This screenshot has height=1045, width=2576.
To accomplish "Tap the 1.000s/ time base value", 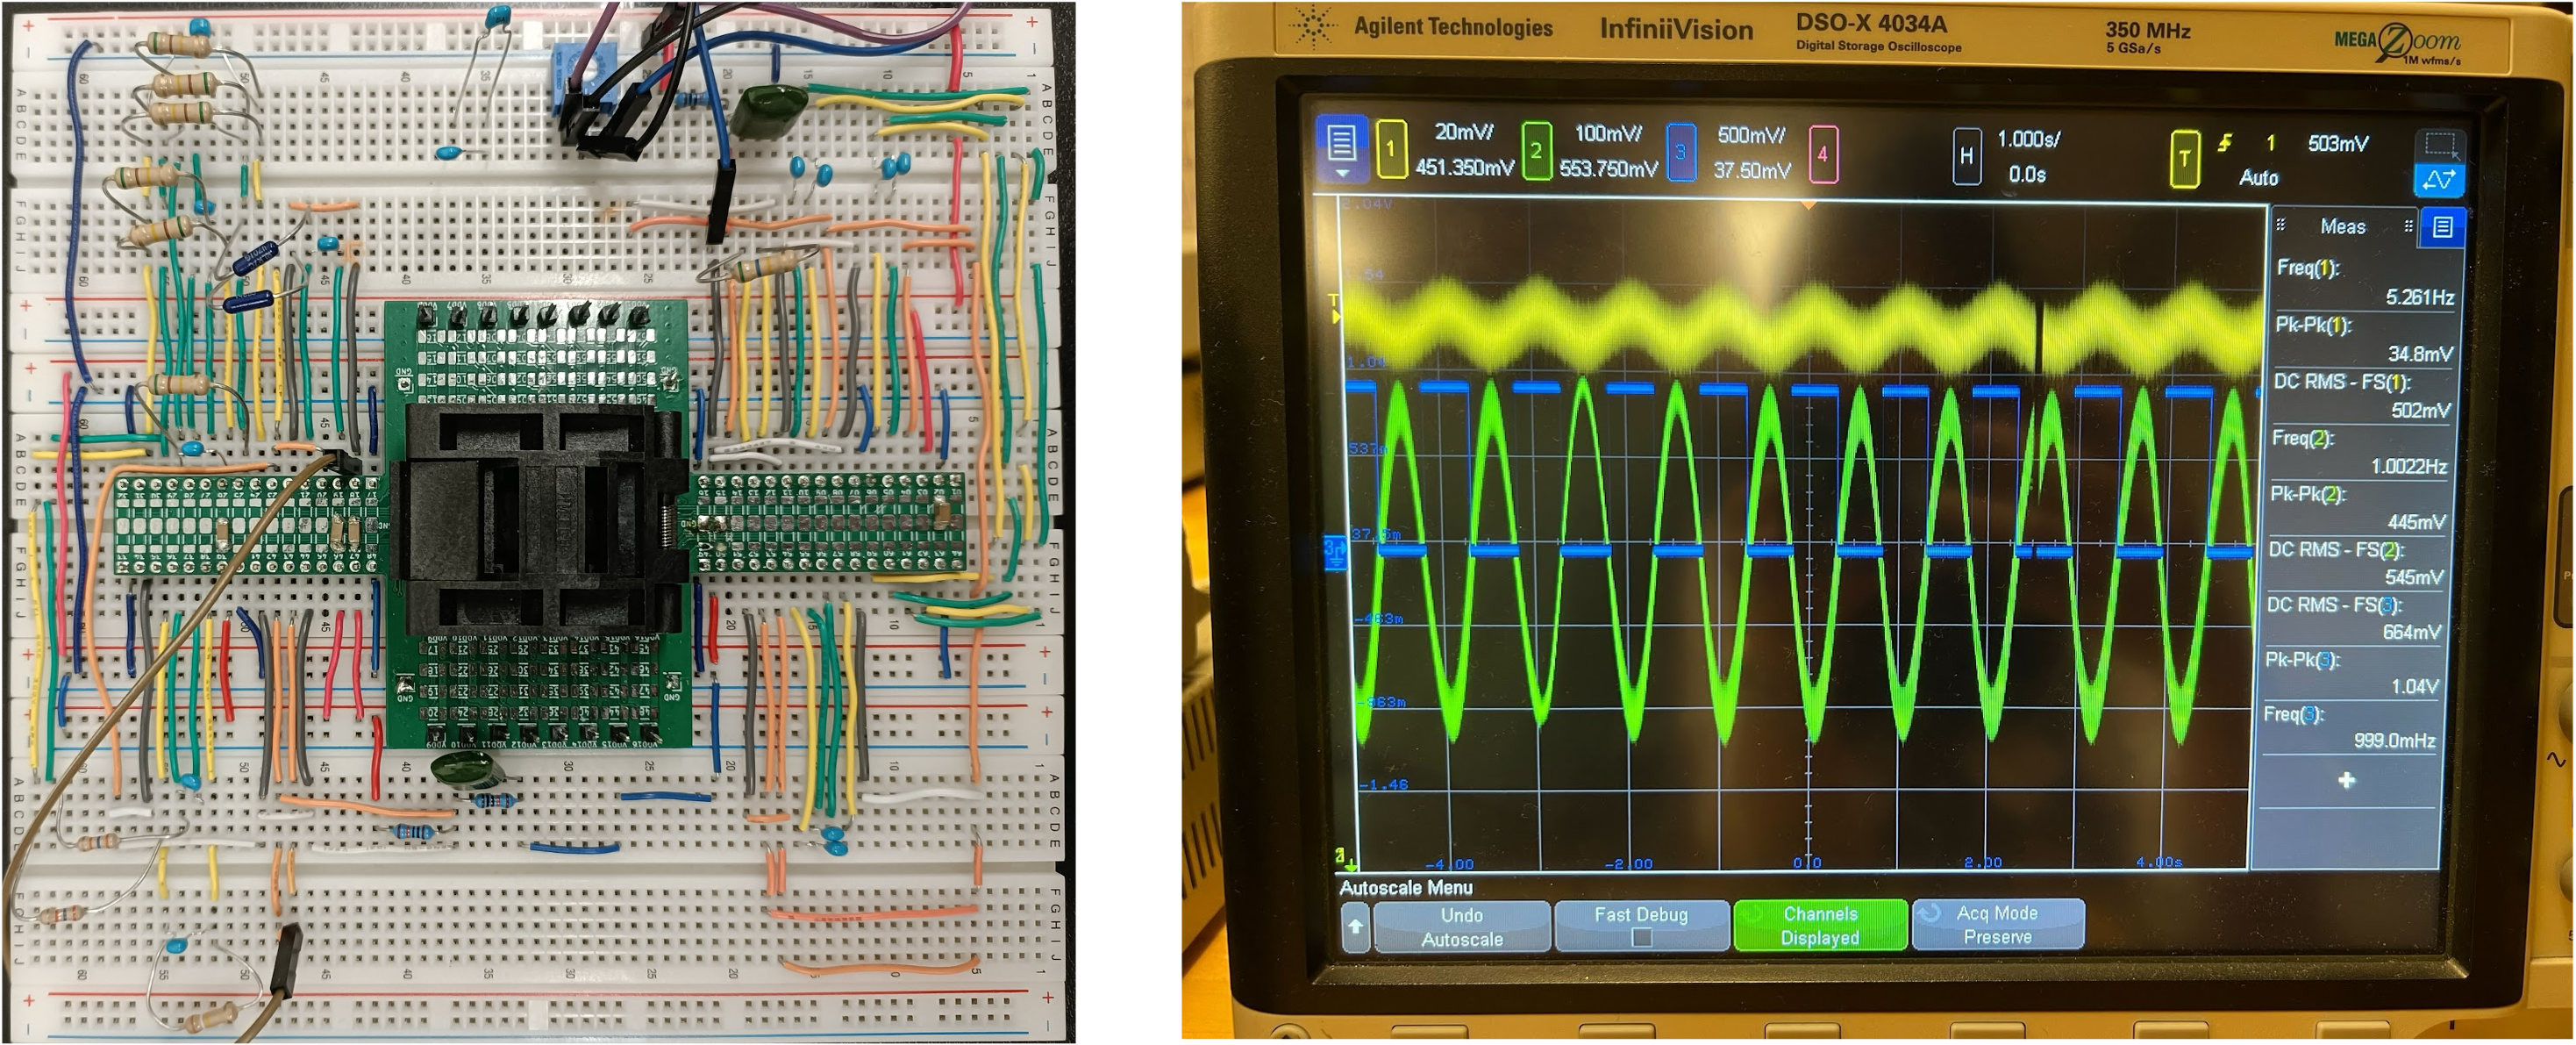I will click(x=2028, y=139).
